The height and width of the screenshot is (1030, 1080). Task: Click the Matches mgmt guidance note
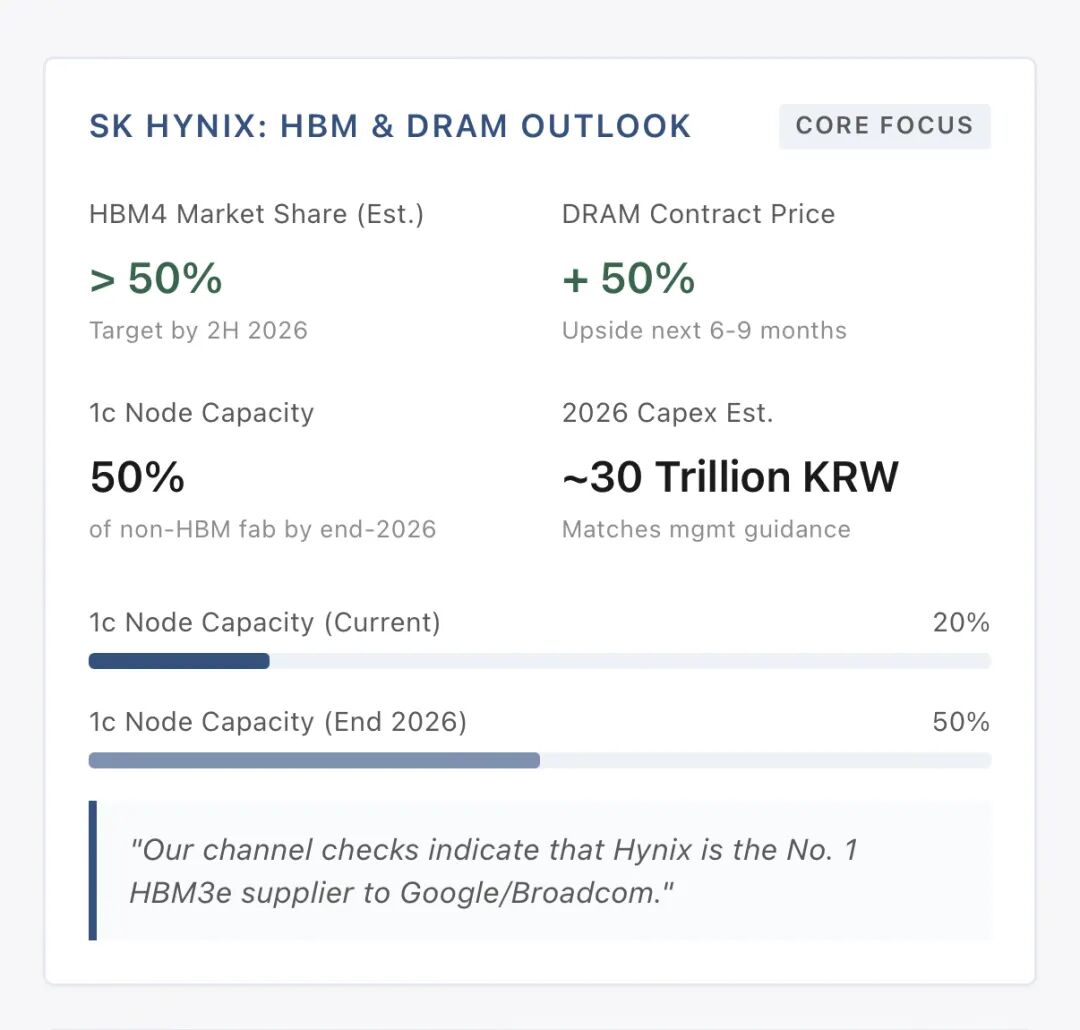tap(706, 529)
